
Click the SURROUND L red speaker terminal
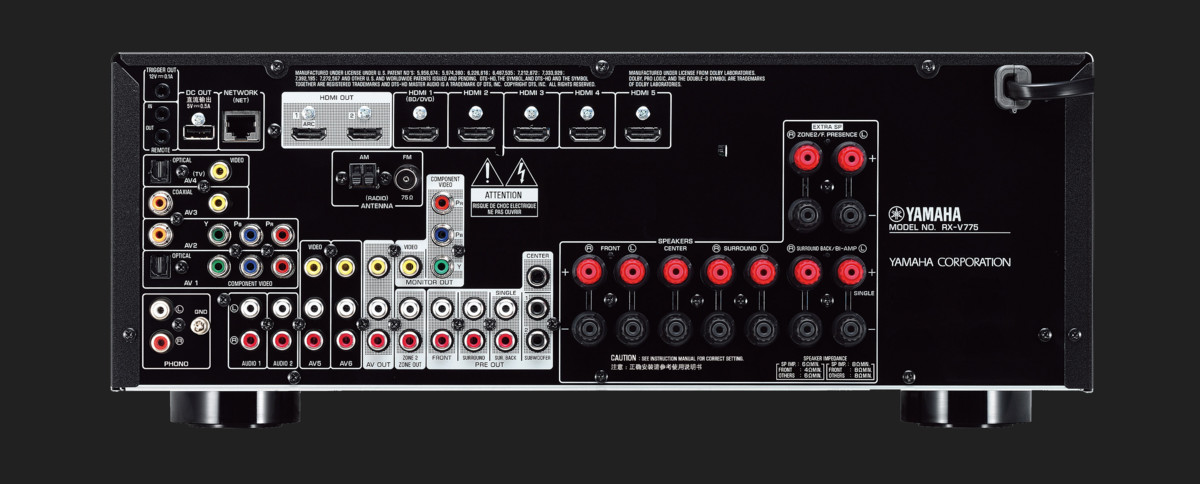point(762,270)
